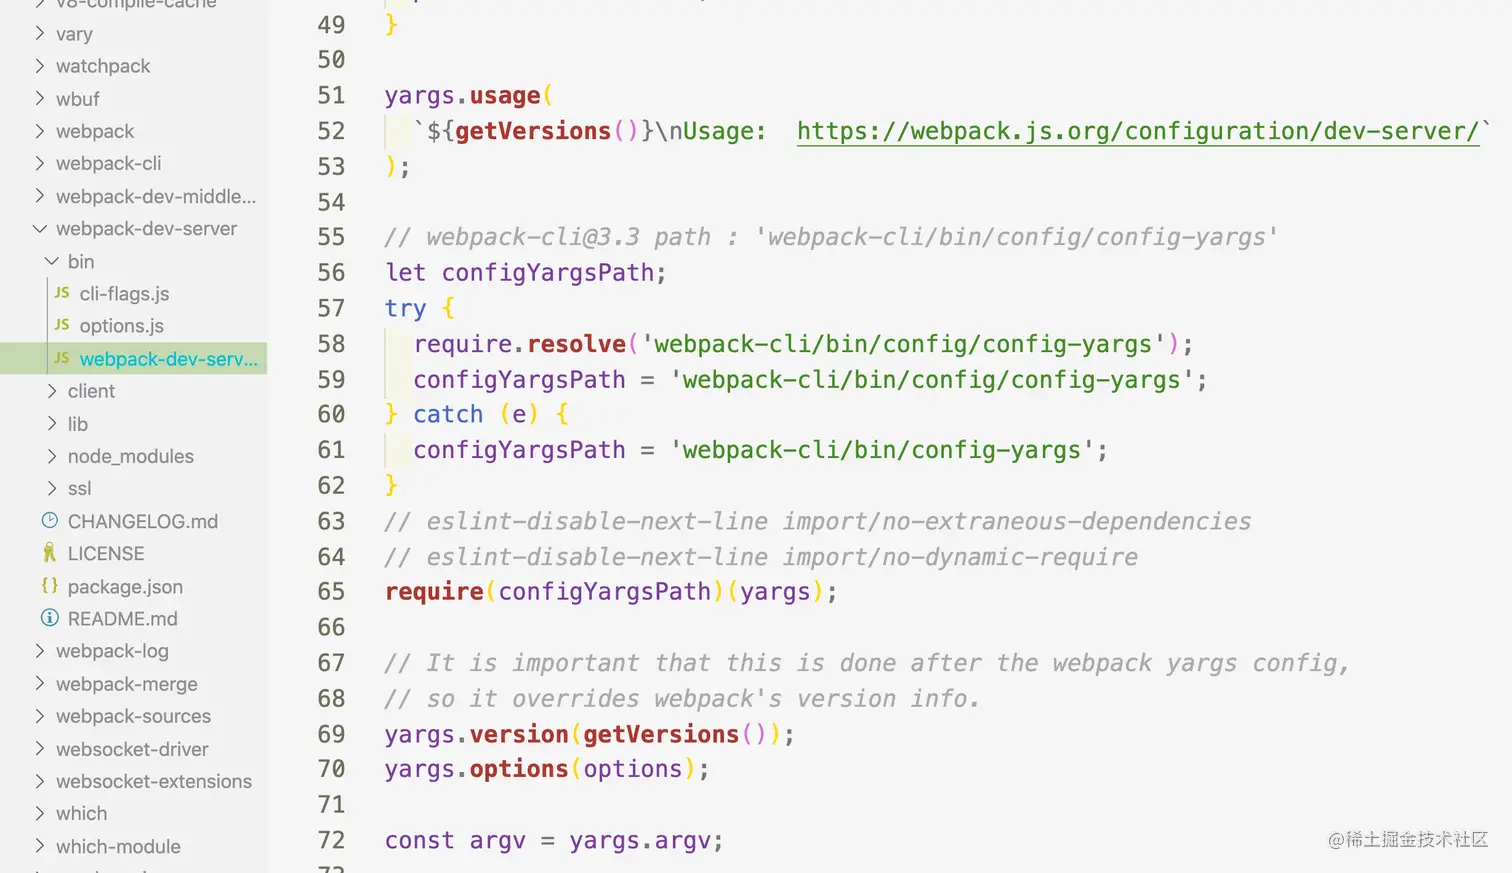Expand the which folder chevron
The width and height of the screenshot is (1512, 873).
[39, 813]
